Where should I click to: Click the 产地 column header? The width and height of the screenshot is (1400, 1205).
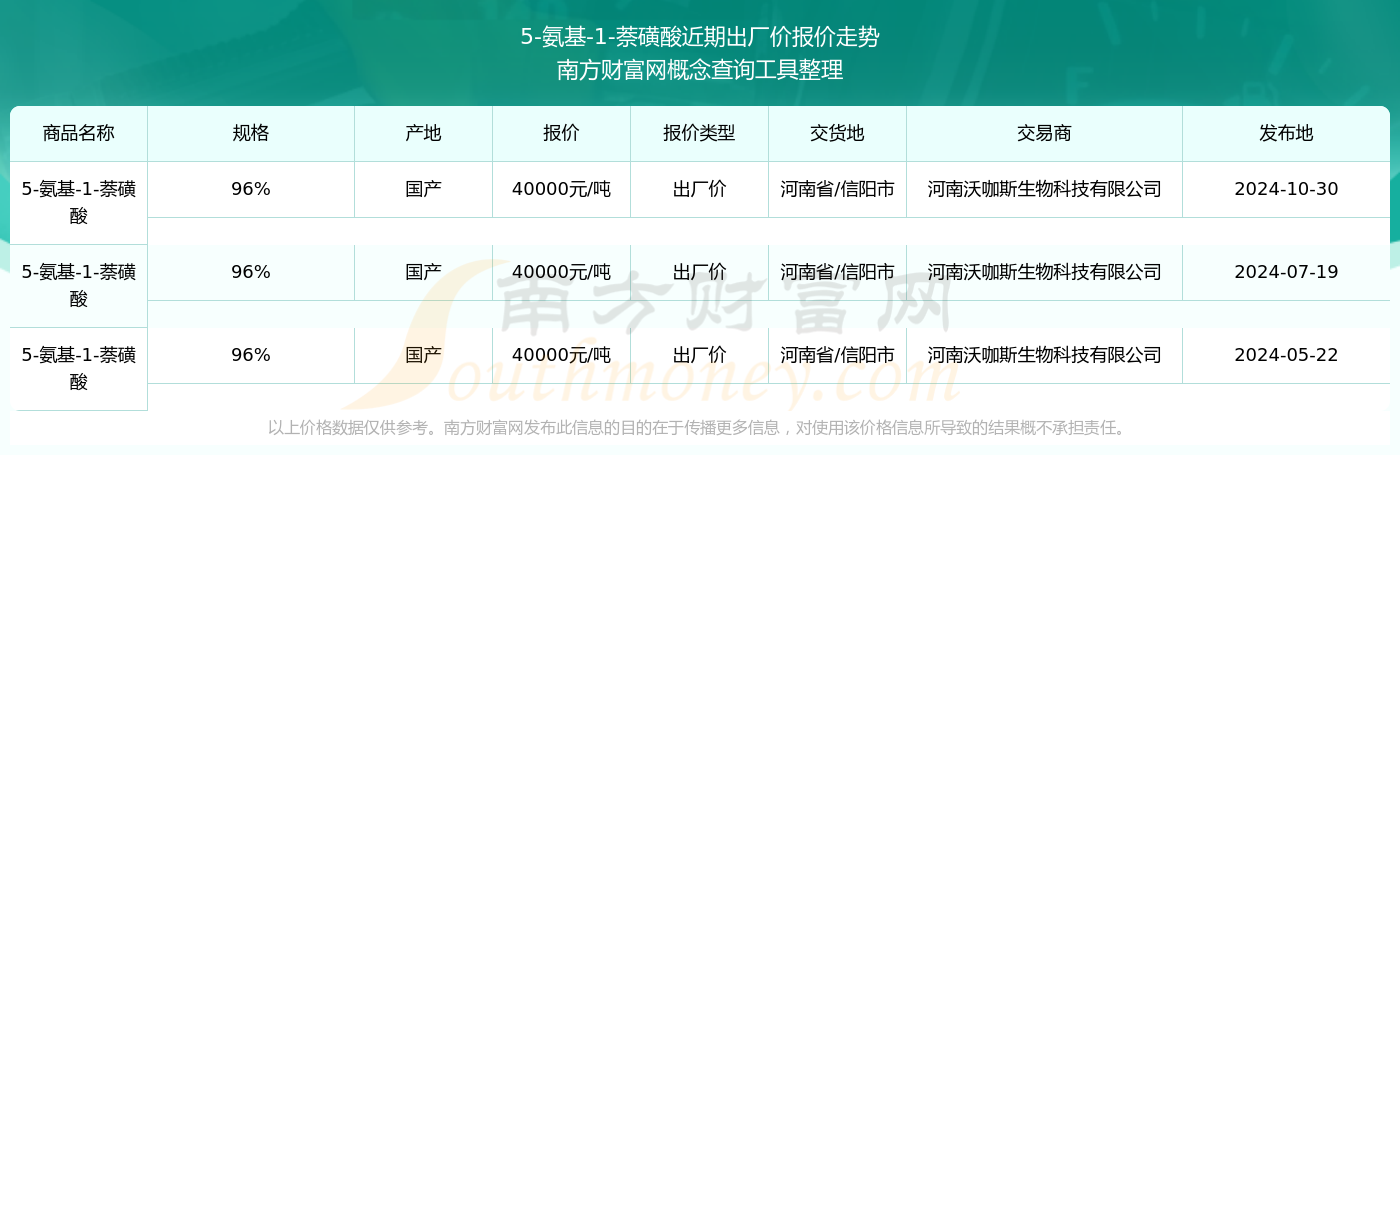click(423, 133)
